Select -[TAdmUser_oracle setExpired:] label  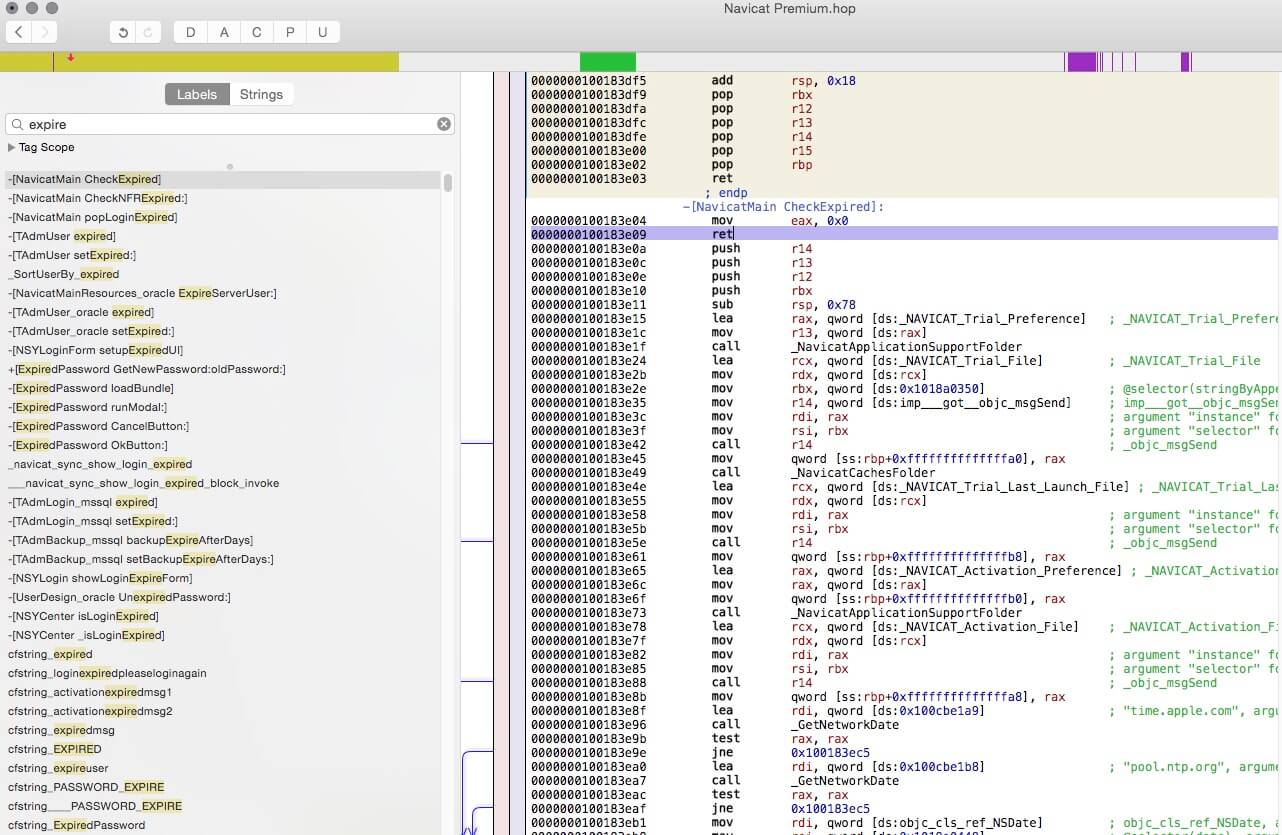(x=91, y=331)
